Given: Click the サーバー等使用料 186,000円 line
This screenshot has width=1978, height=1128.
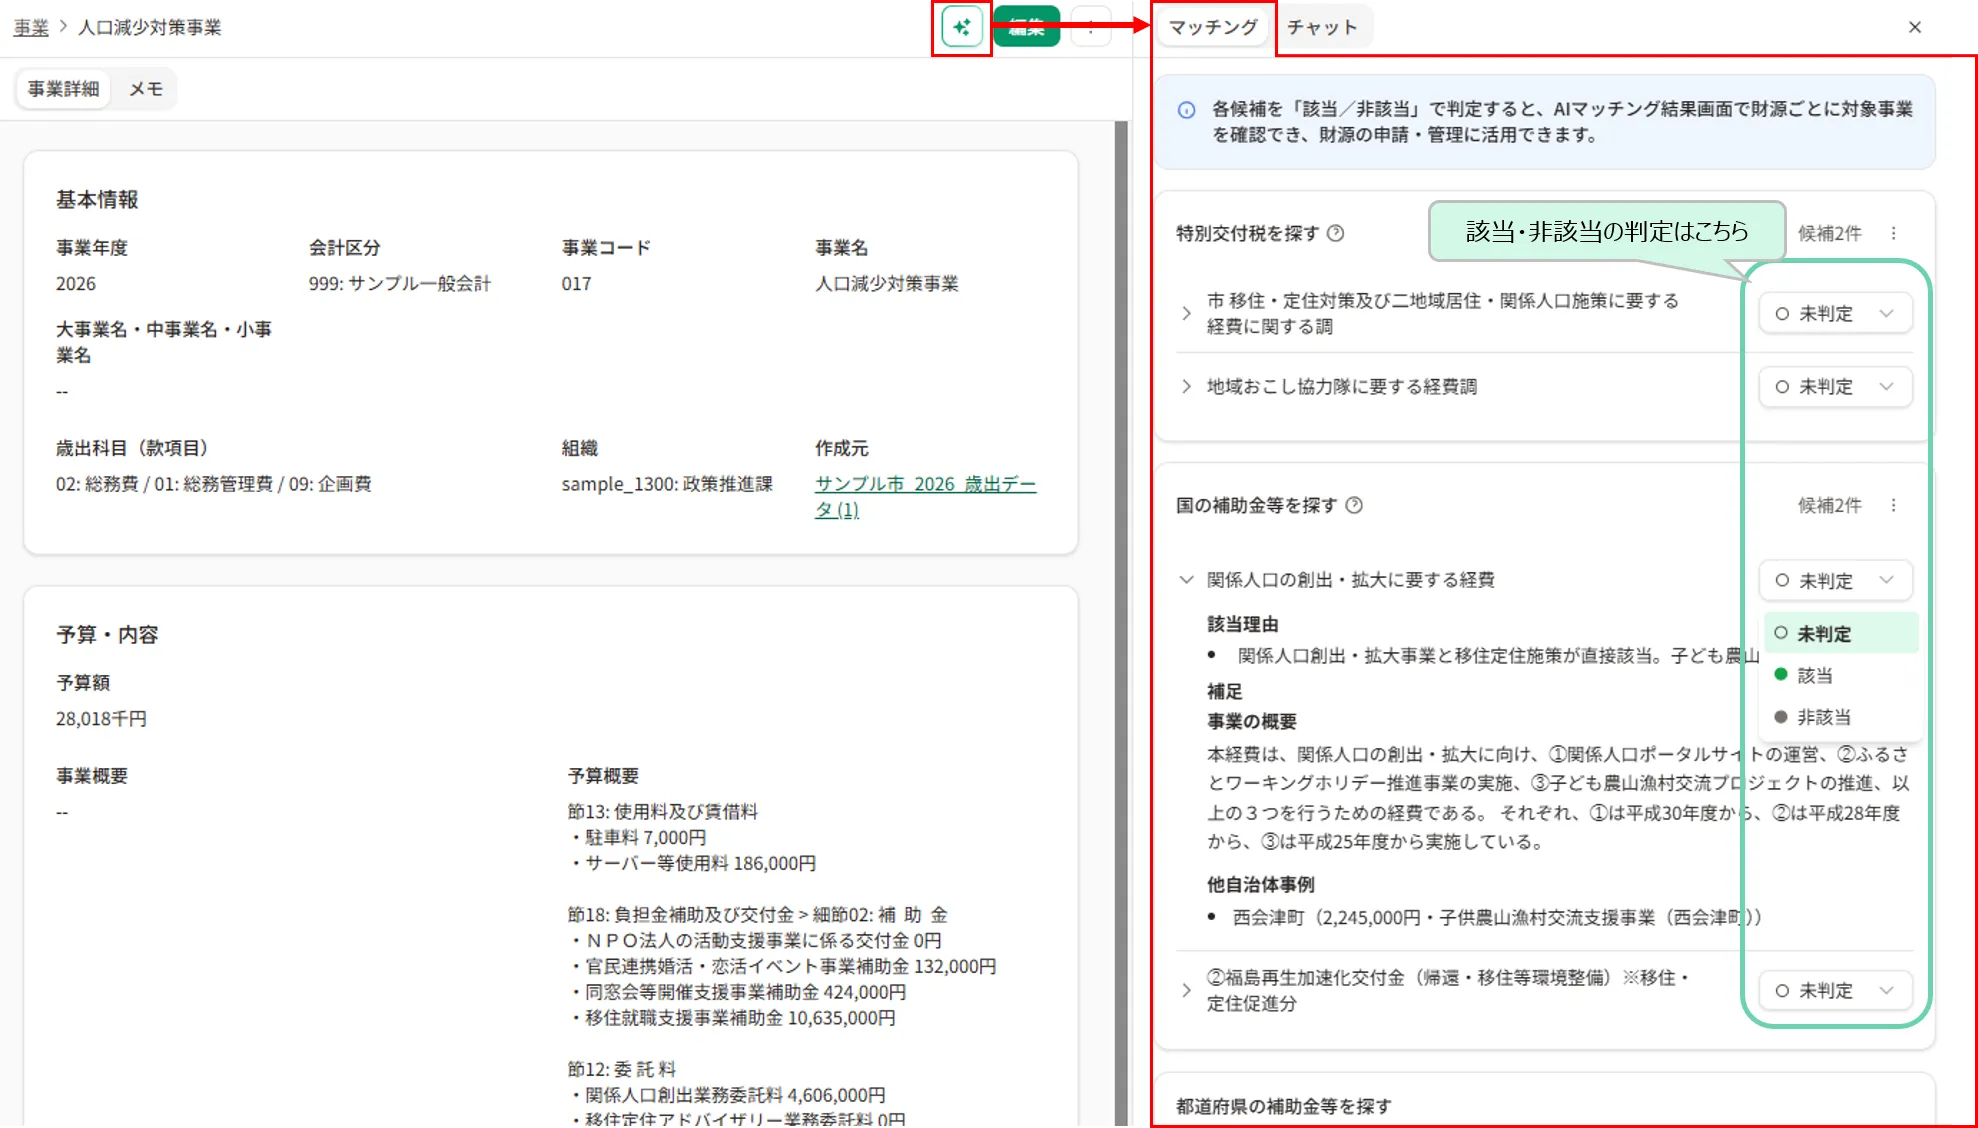Looking at the screenshot, I should tap(693, 863).
